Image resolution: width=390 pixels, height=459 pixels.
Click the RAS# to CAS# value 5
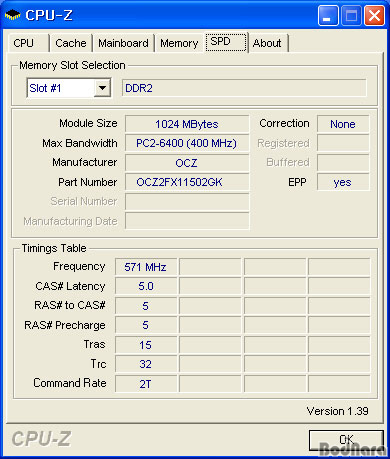click(x=146, y=306)
